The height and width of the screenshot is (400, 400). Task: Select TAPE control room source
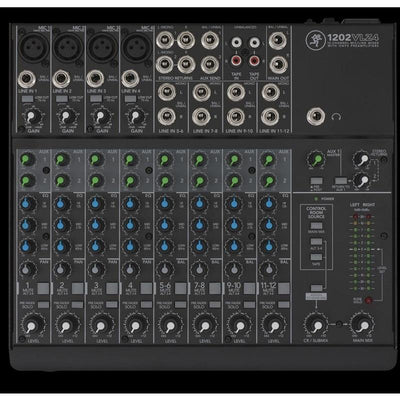tap(316, 257)
